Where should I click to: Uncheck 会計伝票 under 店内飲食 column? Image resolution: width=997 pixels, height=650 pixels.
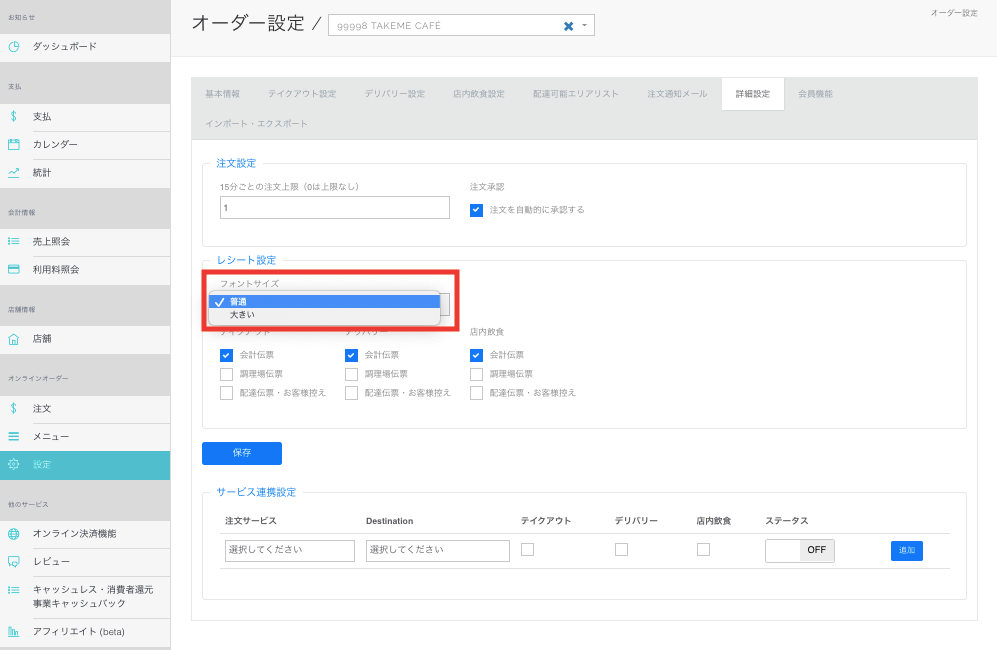(476, 355)
